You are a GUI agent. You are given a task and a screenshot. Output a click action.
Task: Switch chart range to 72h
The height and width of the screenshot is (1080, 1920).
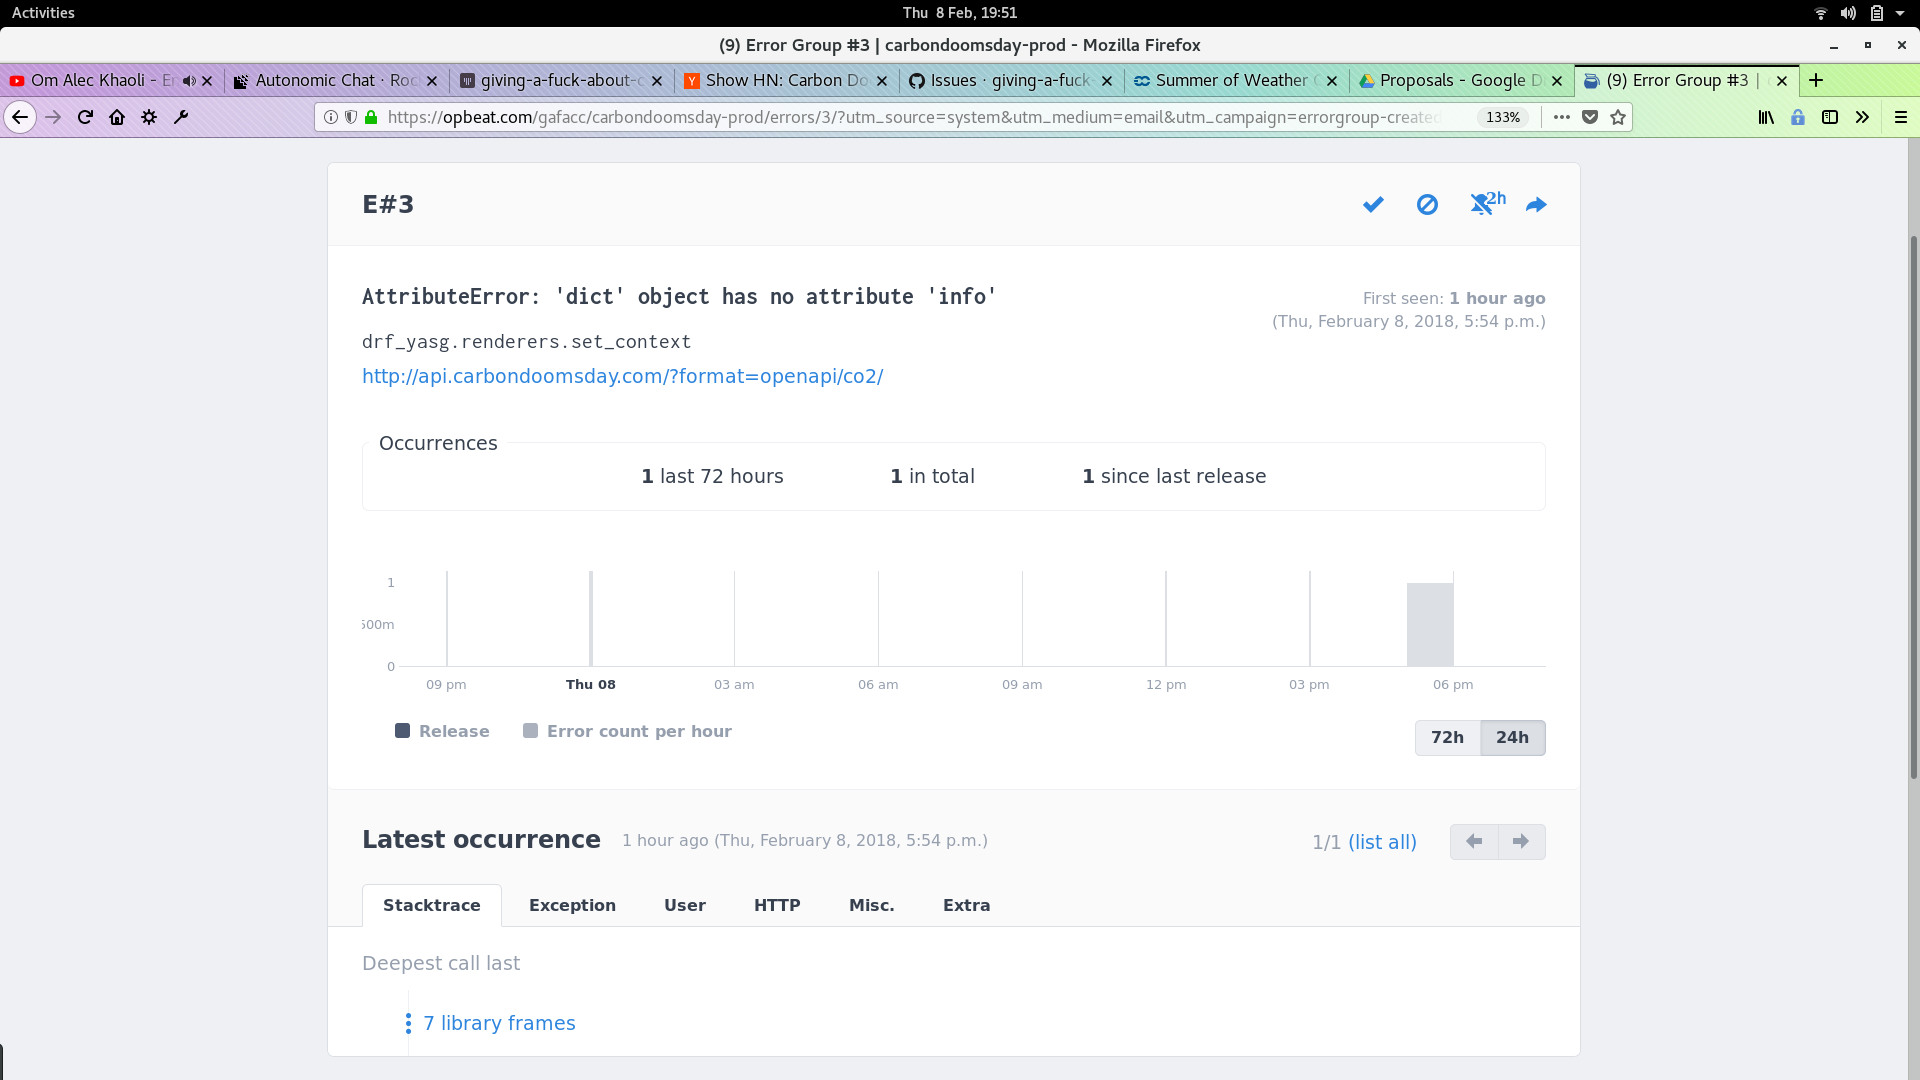click(1447, 738)
